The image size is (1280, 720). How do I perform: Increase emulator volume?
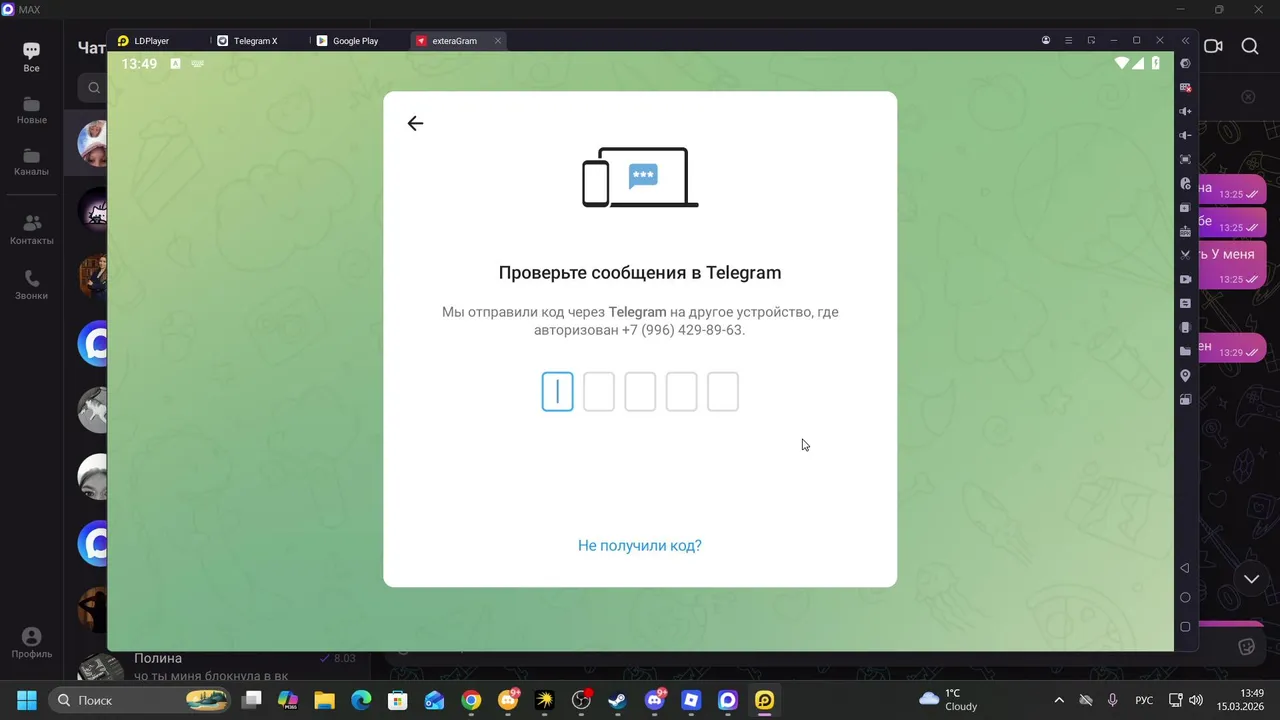point(1186,111)
